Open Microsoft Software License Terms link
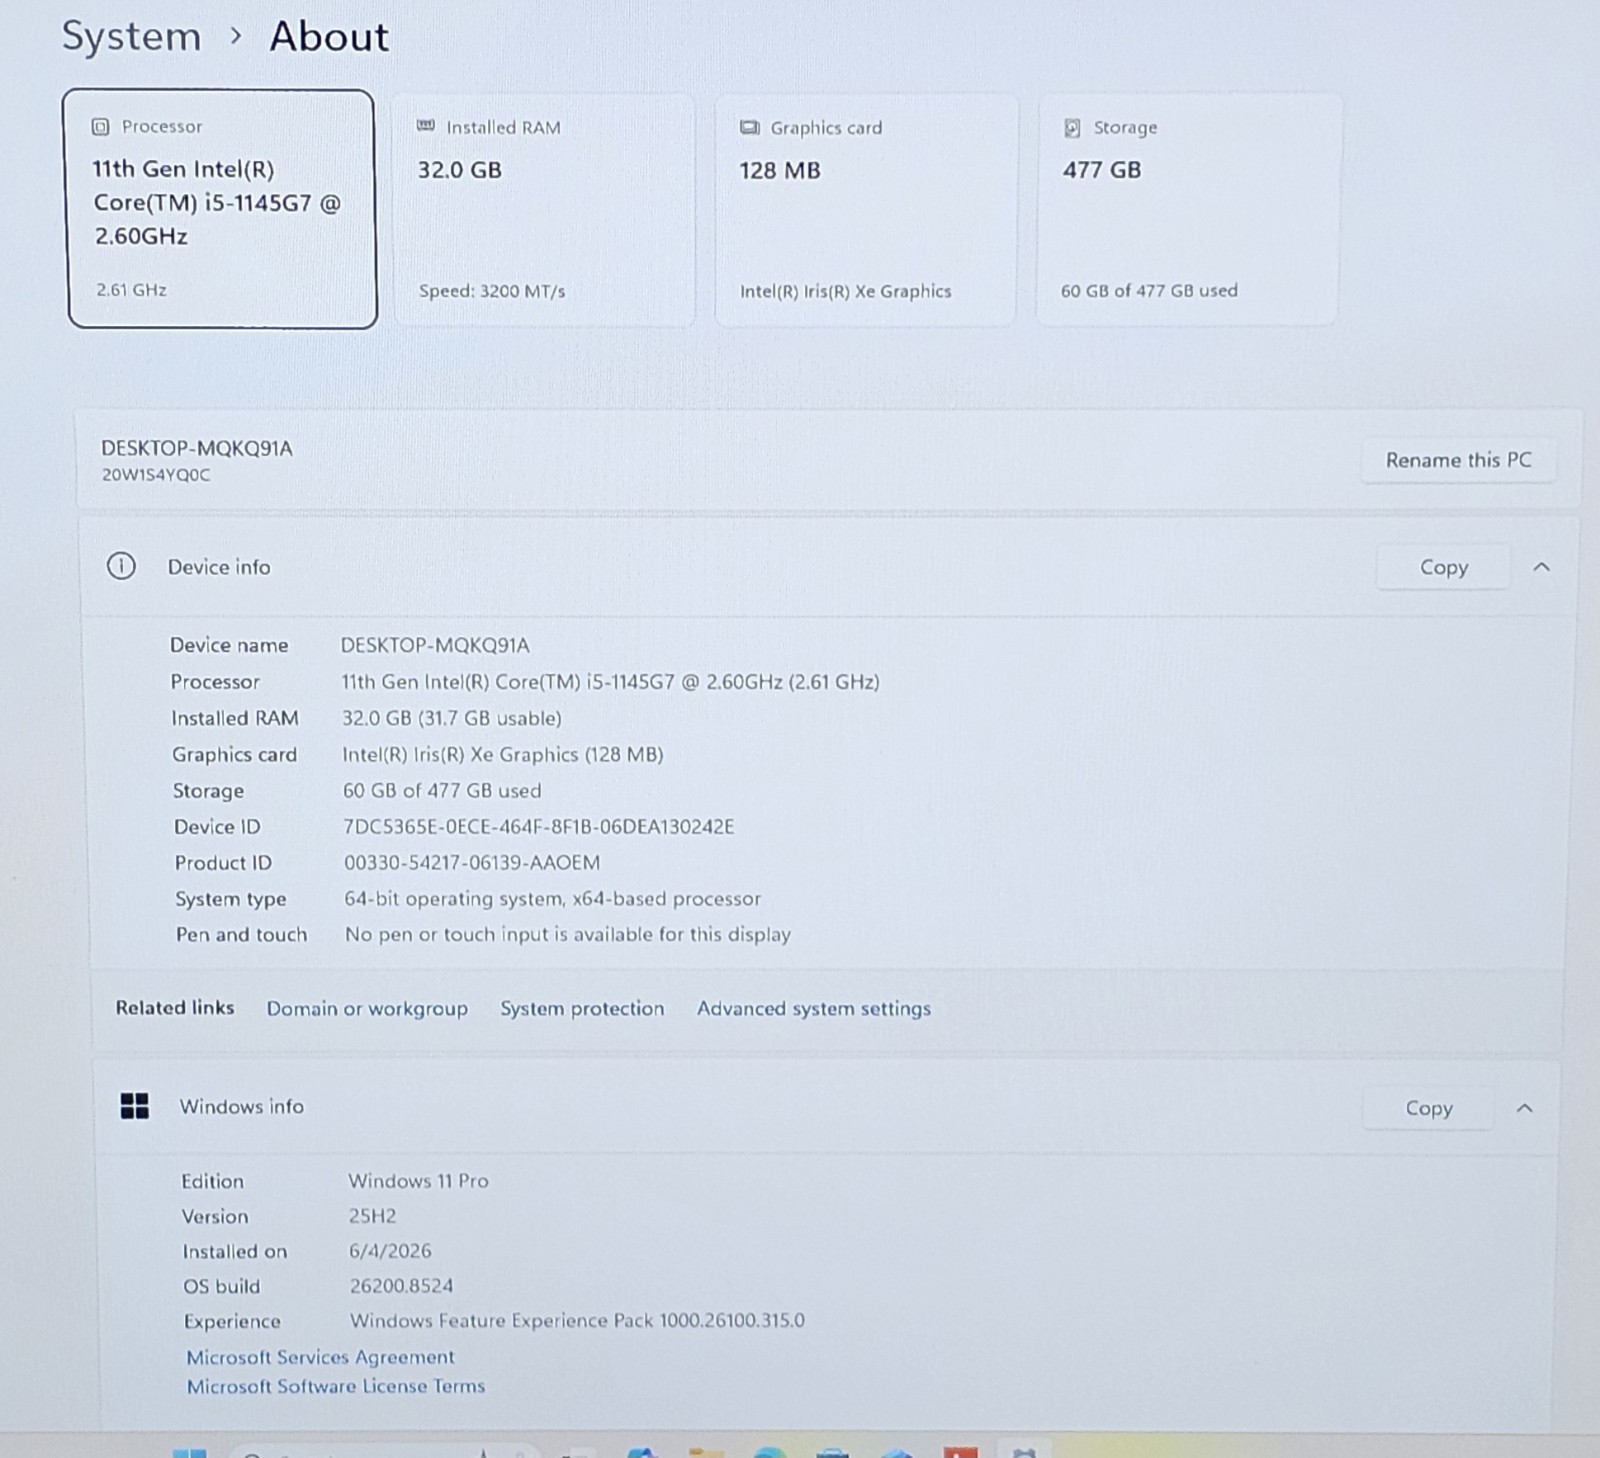 [x=336, y=1386]
